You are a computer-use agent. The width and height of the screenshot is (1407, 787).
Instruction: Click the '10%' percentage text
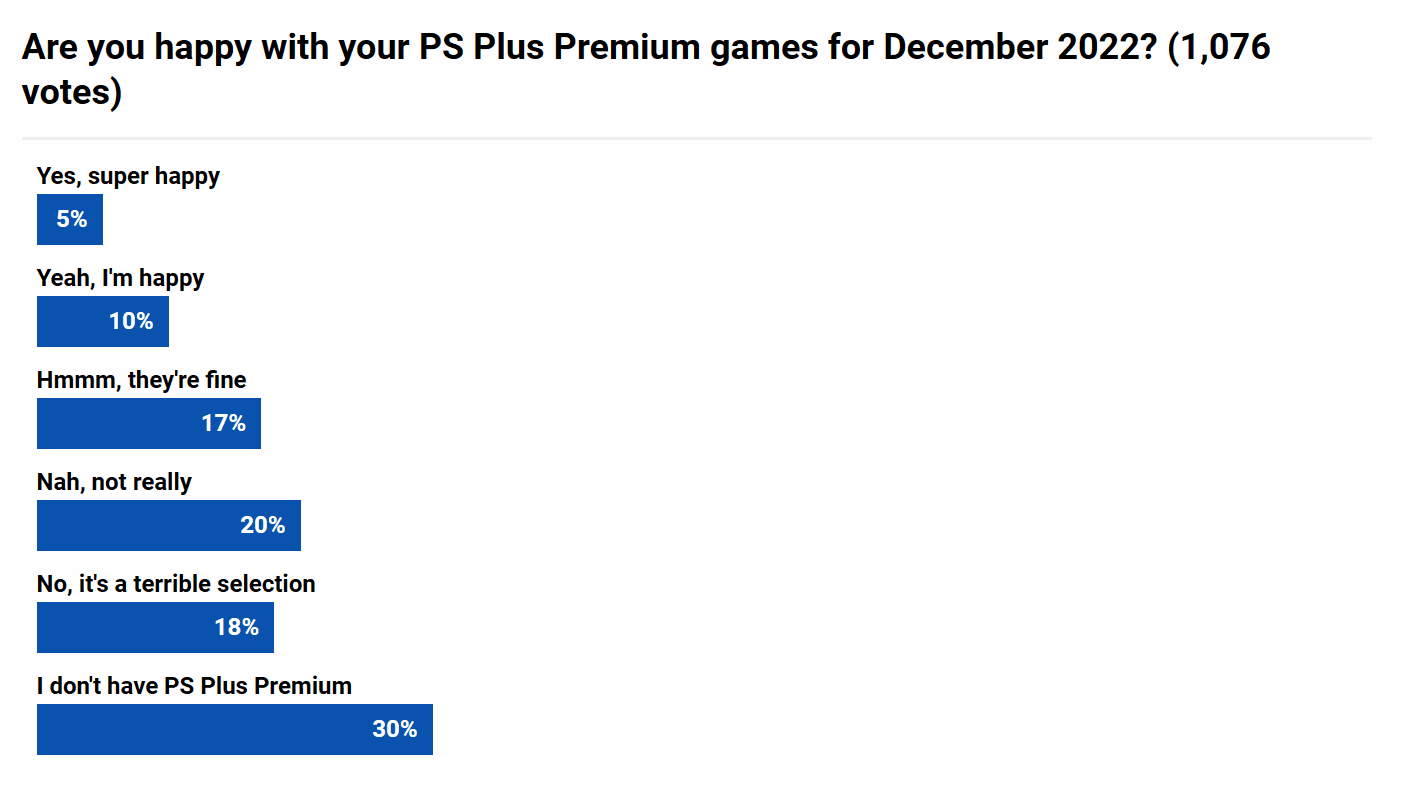point(131,321)
